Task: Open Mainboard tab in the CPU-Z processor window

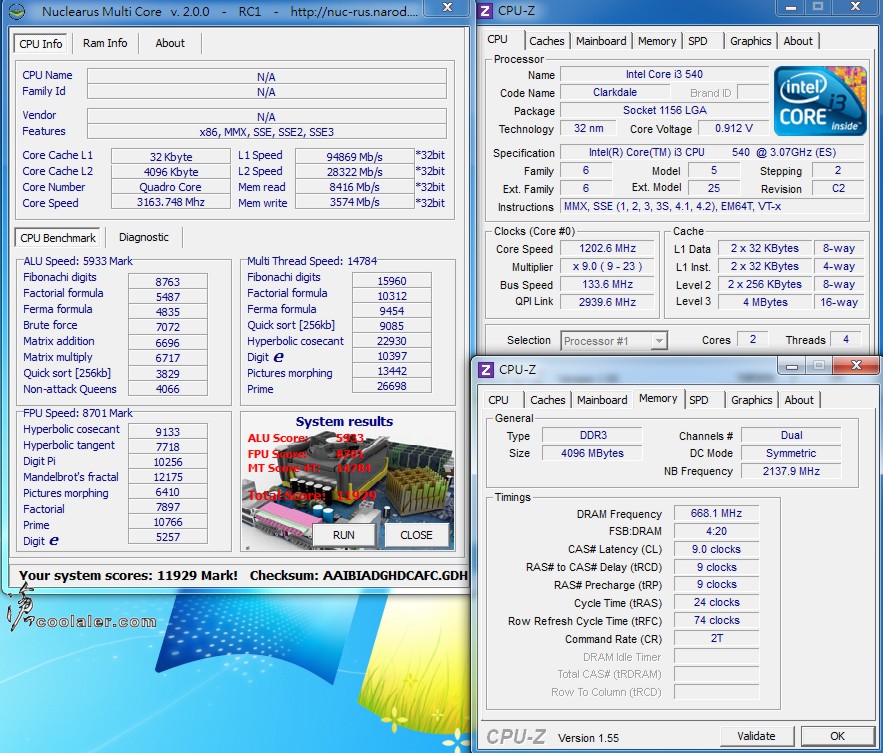Action: (601, 41)
